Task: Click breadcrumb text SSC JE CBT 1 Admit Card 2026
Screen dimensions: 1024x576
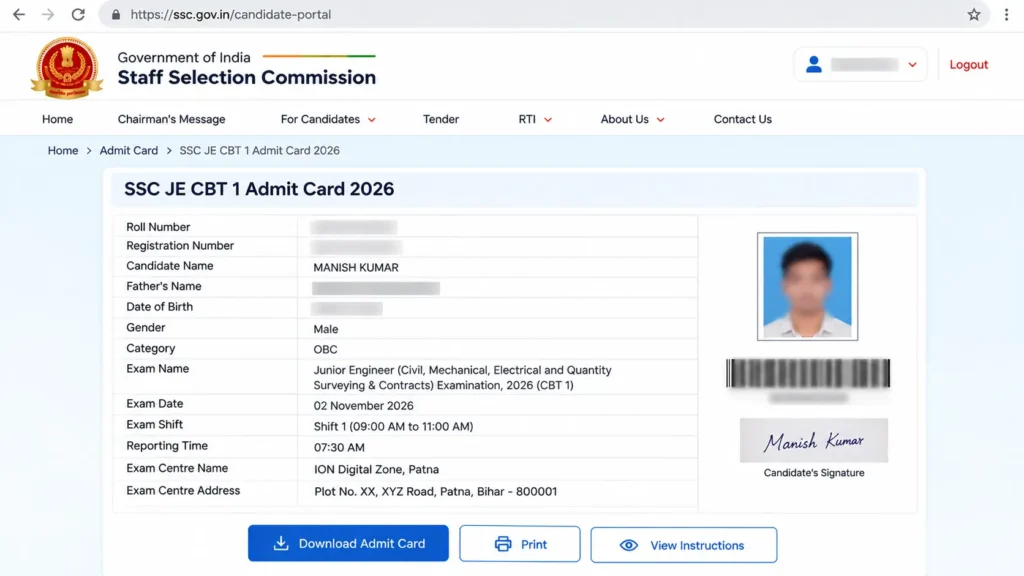Action: [259, 151]
